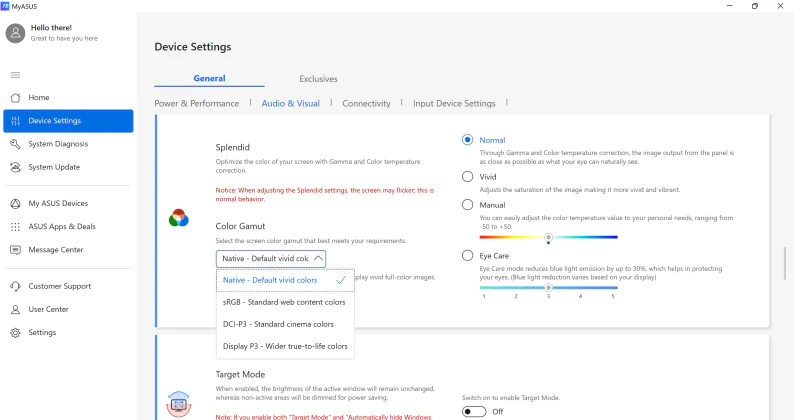Open Customer Support page
The image size is (794, 420).
pos(68,286)
